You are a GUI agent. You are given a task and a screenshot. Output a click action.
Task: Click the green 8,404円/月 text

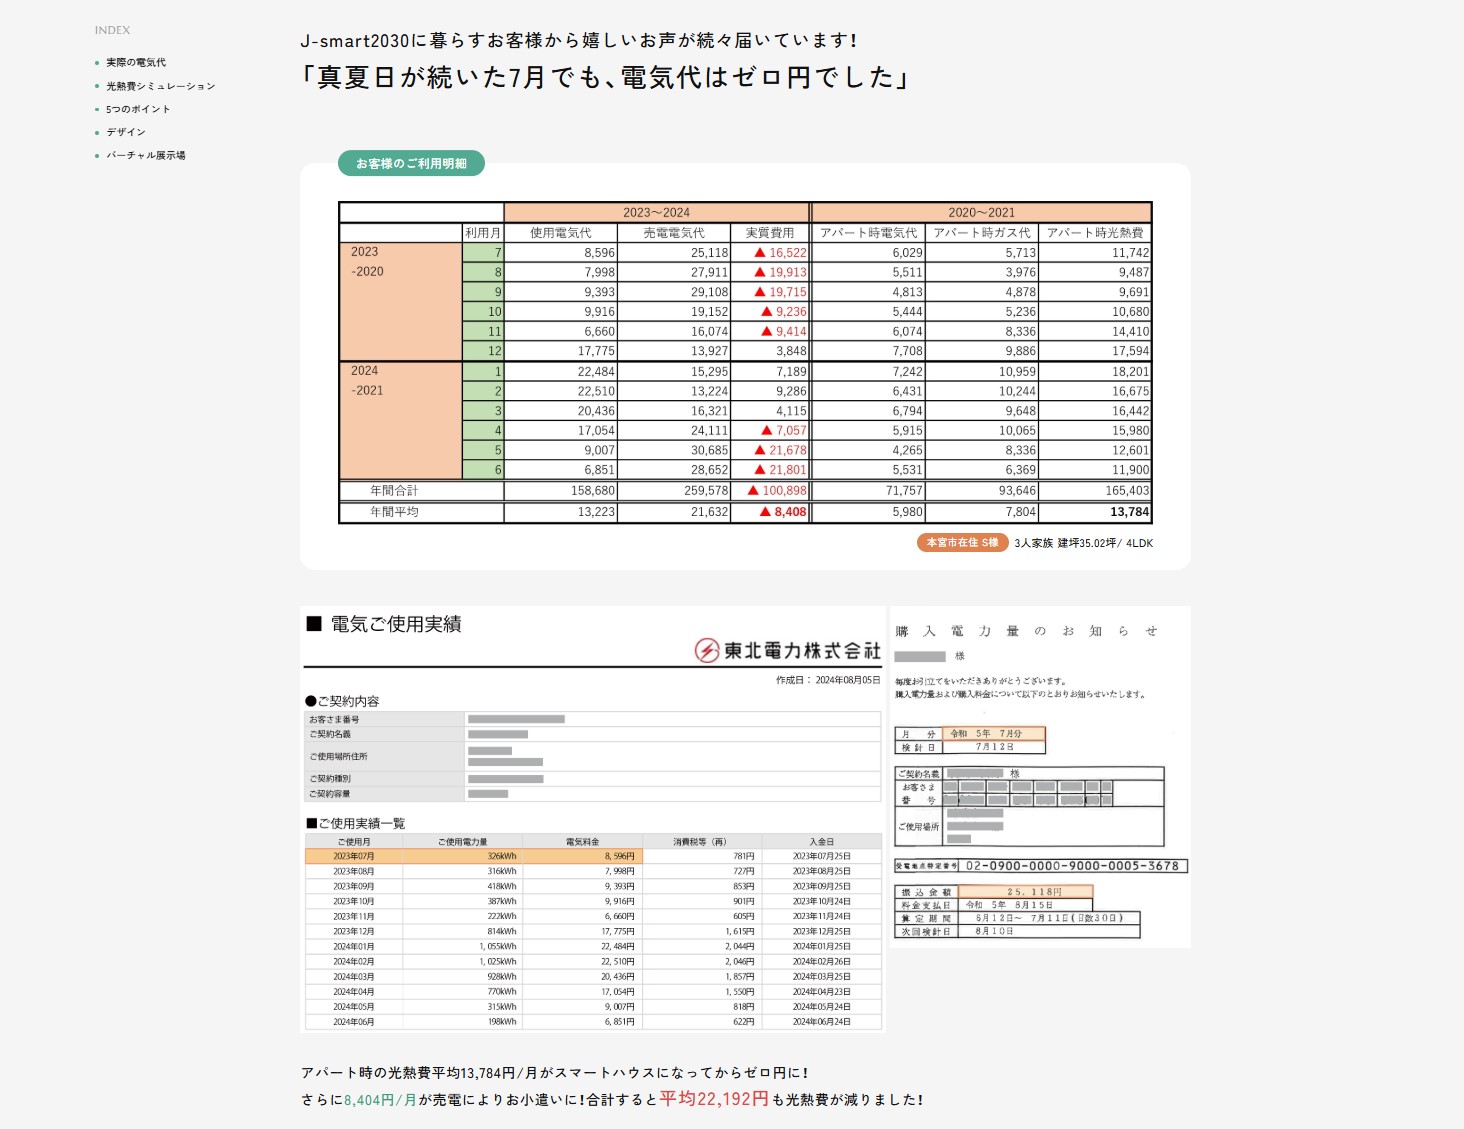click(380, 1100)
